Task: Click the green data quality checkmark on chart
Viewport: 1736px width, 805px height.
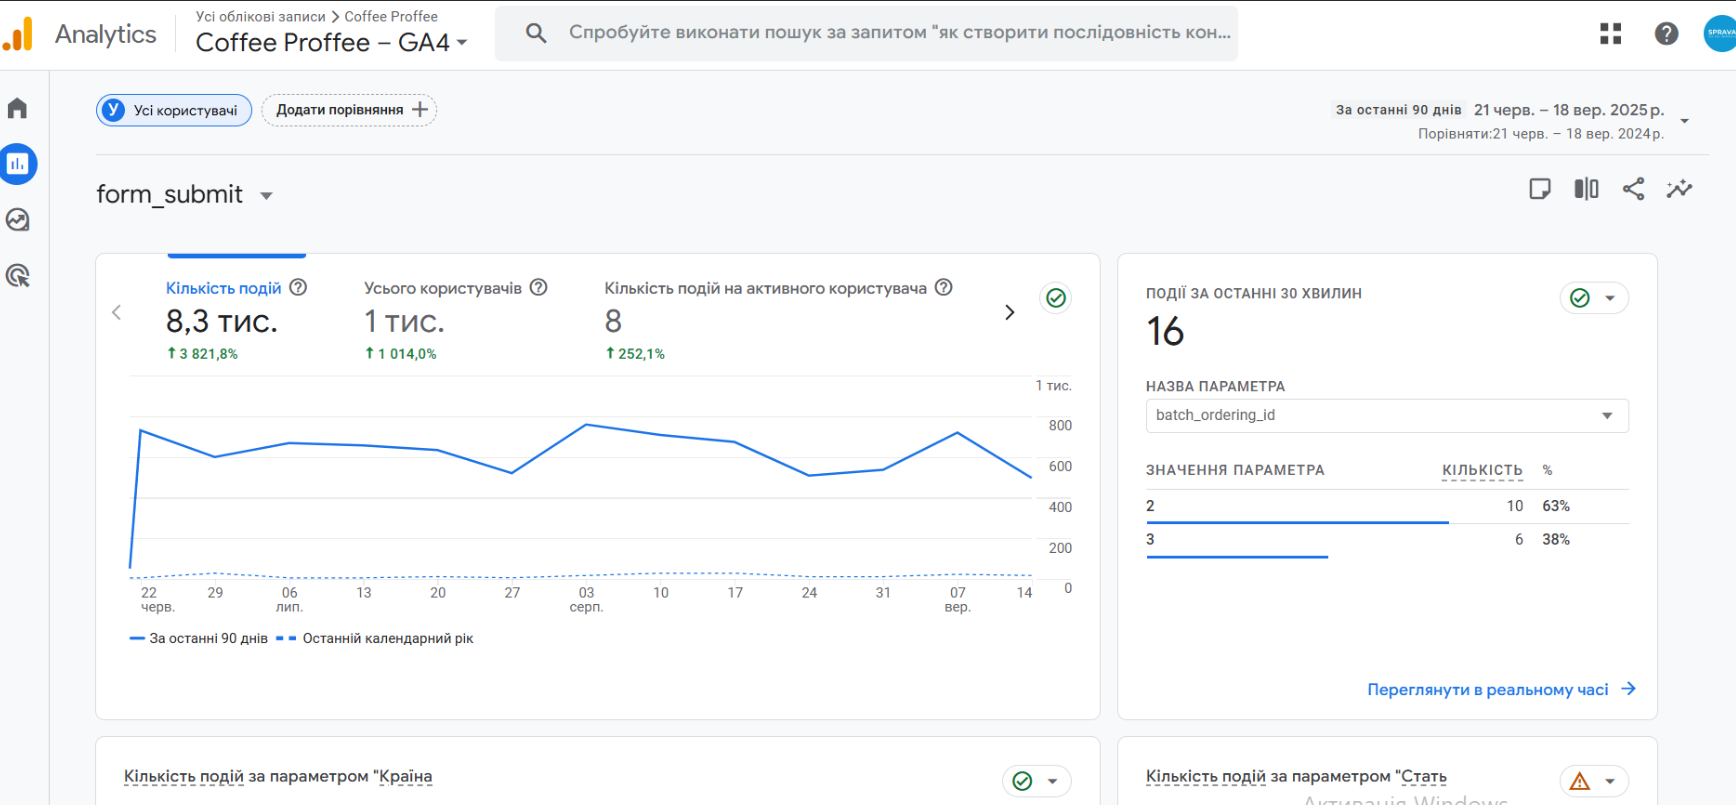Action: (1055, 298)
